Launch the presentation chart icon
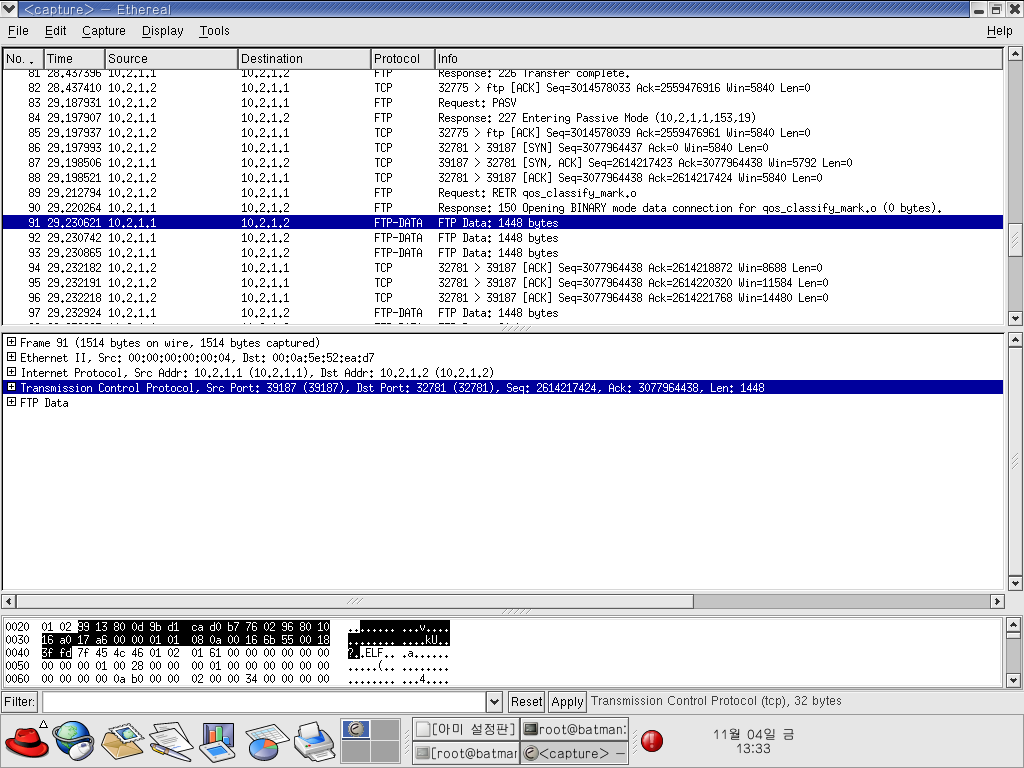 (217, 741)
